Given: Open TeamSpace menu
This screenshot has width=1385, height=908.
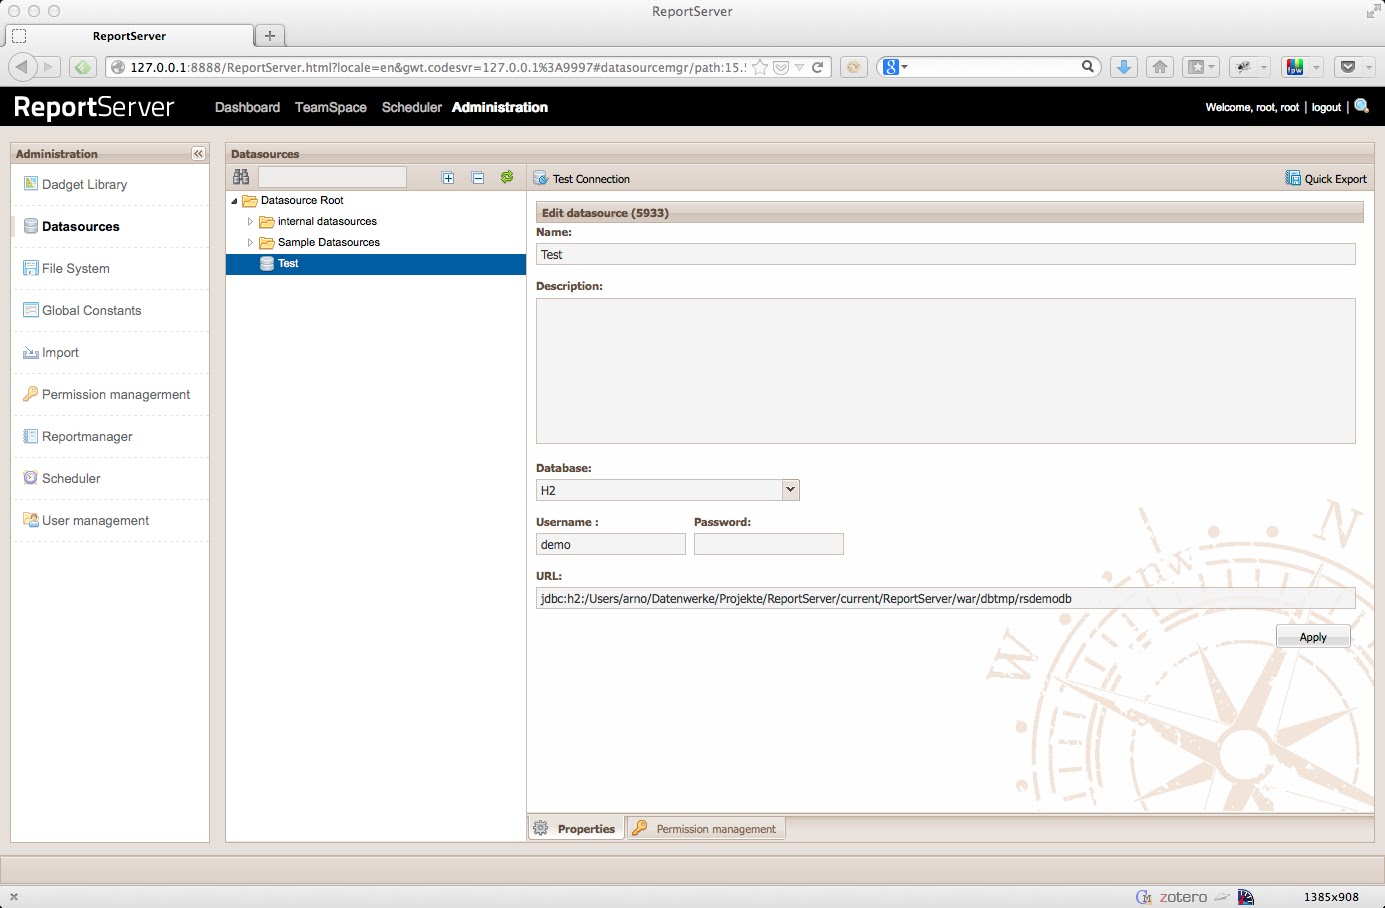Looking at the screenshot, I should (331, 107).
